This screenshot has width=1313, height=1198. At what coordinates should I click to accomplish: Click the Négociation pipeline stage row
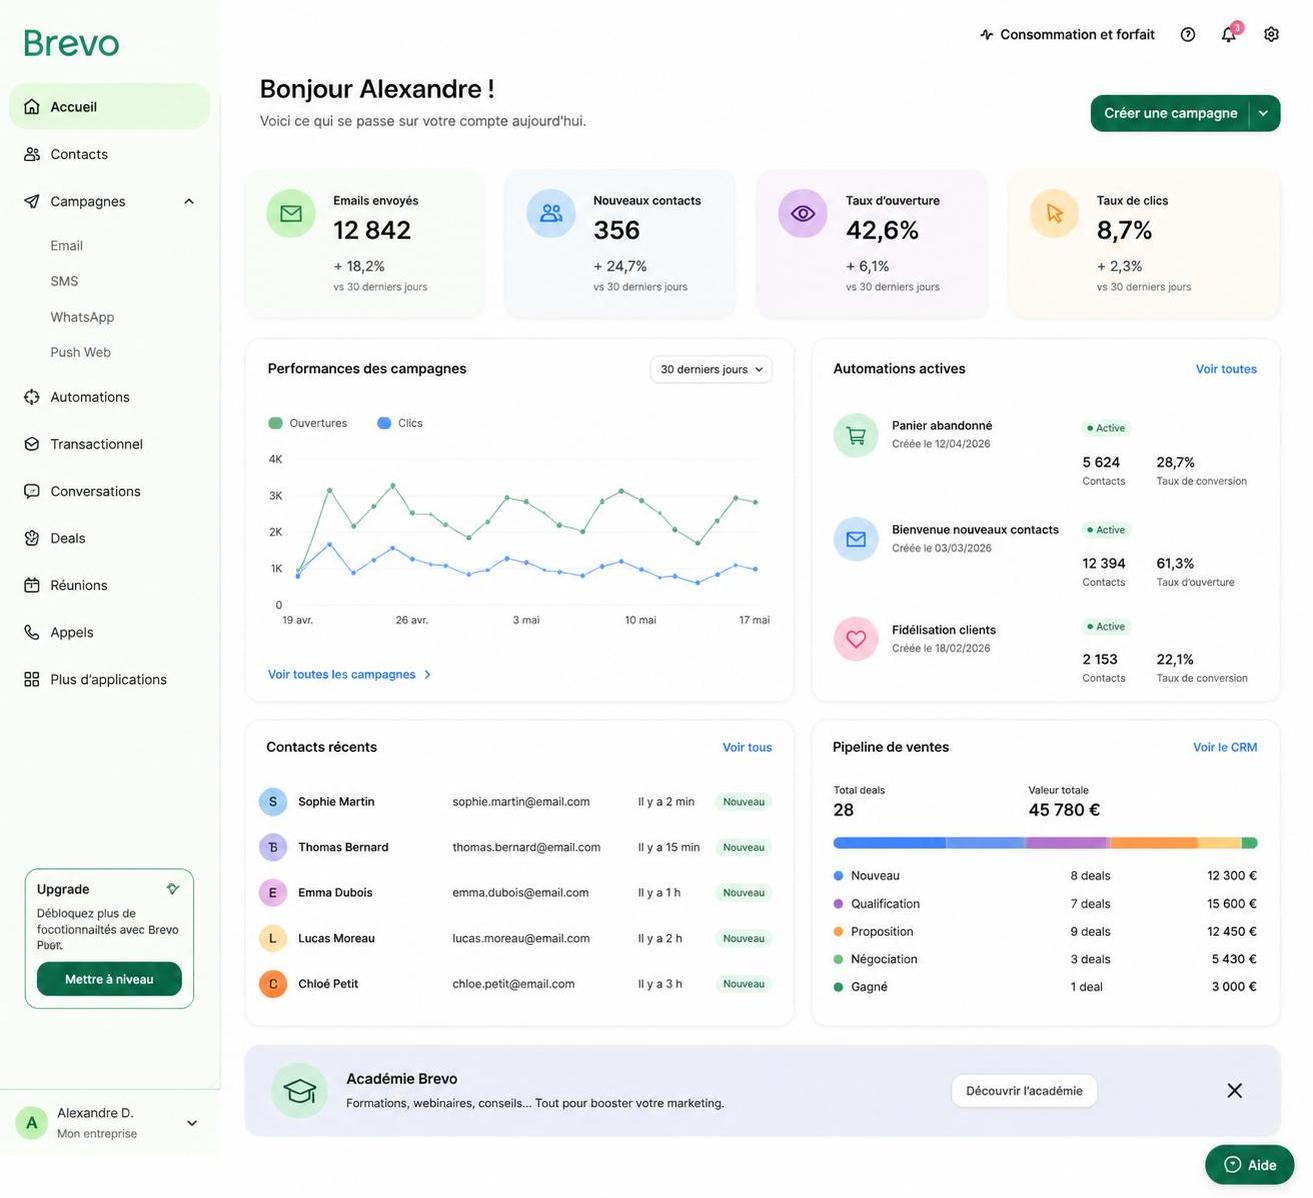1045,959
